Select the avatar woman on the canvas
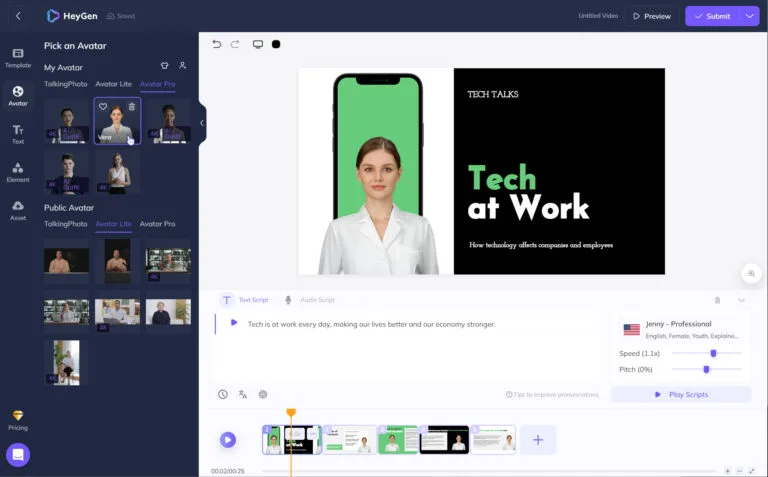 378,206
